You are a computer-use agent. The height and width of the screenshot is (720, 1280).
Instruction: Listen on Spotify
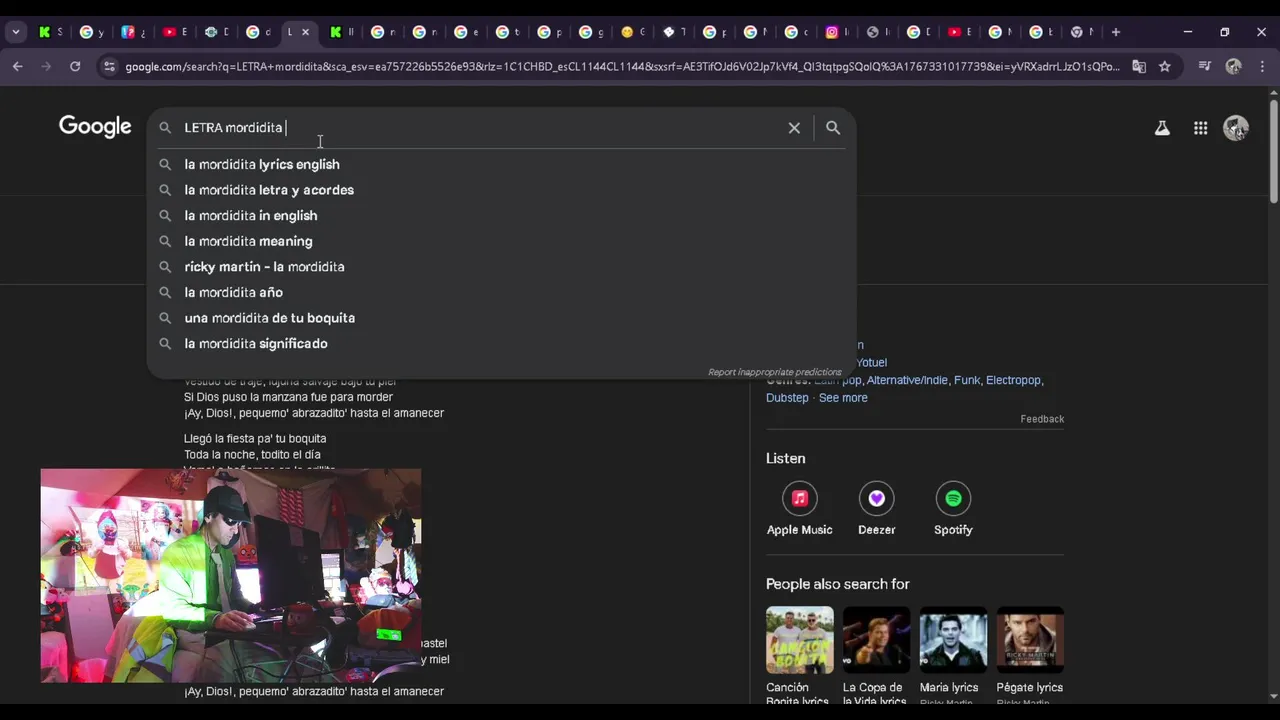pyautogui.click(x=953, y=510)
